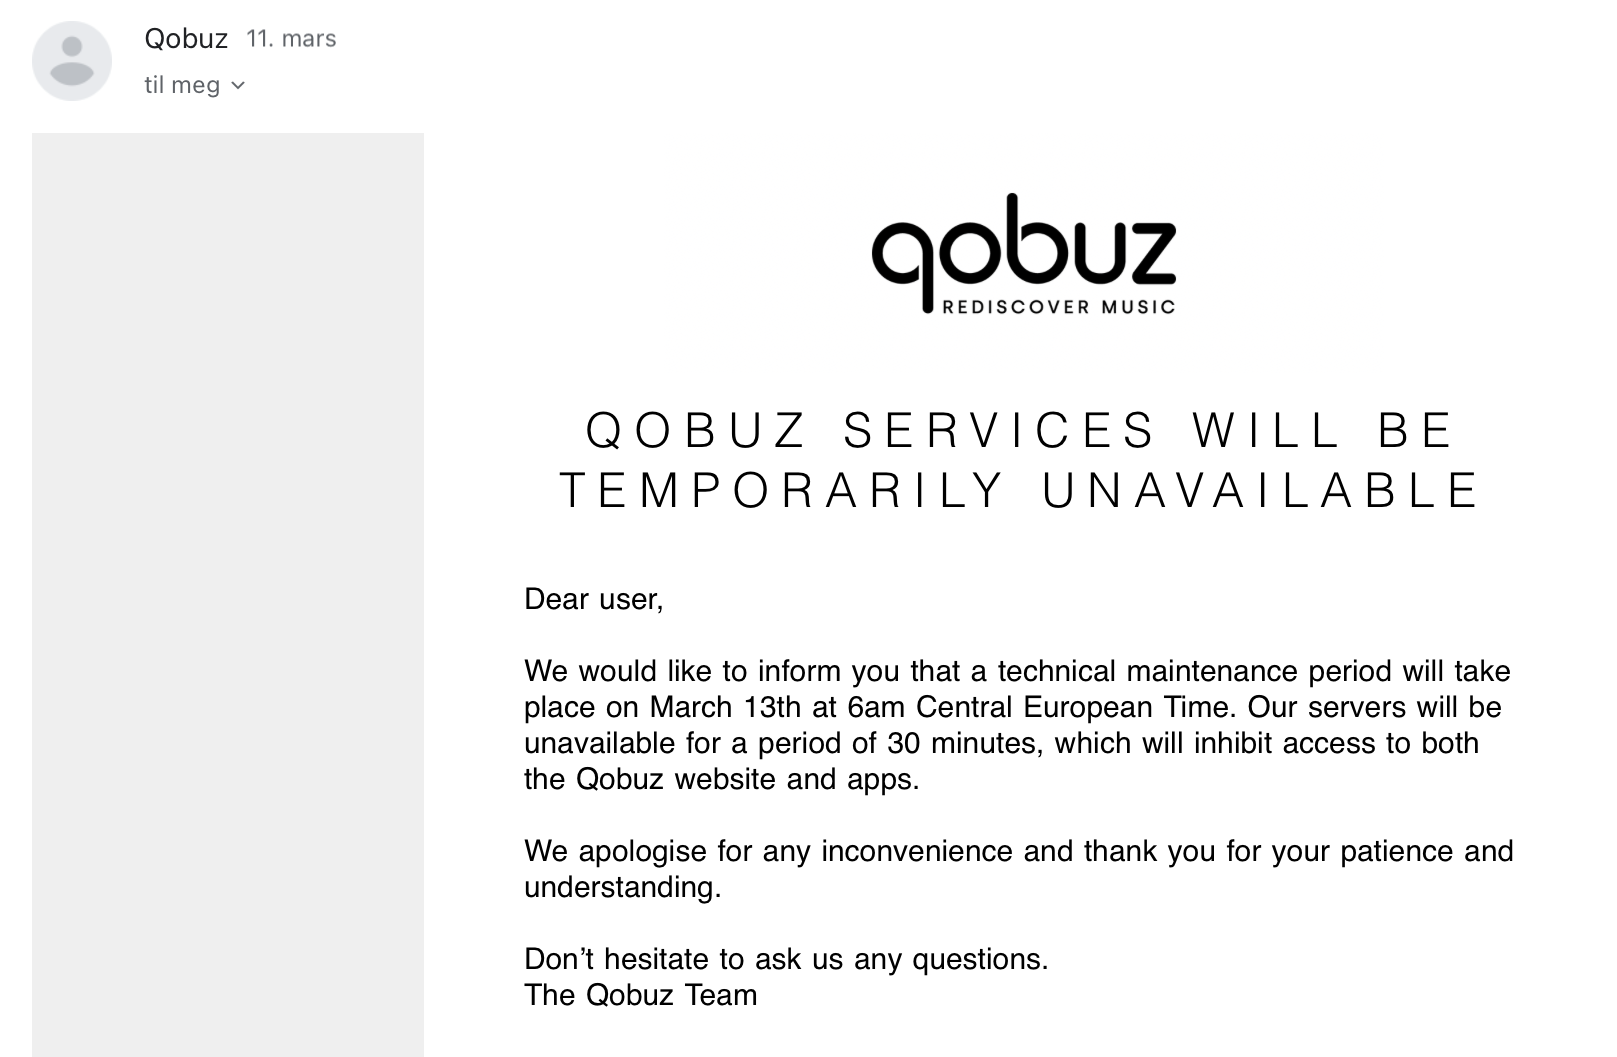
Task: Click the sender's gray avatar icon
Action: [72, 61]
